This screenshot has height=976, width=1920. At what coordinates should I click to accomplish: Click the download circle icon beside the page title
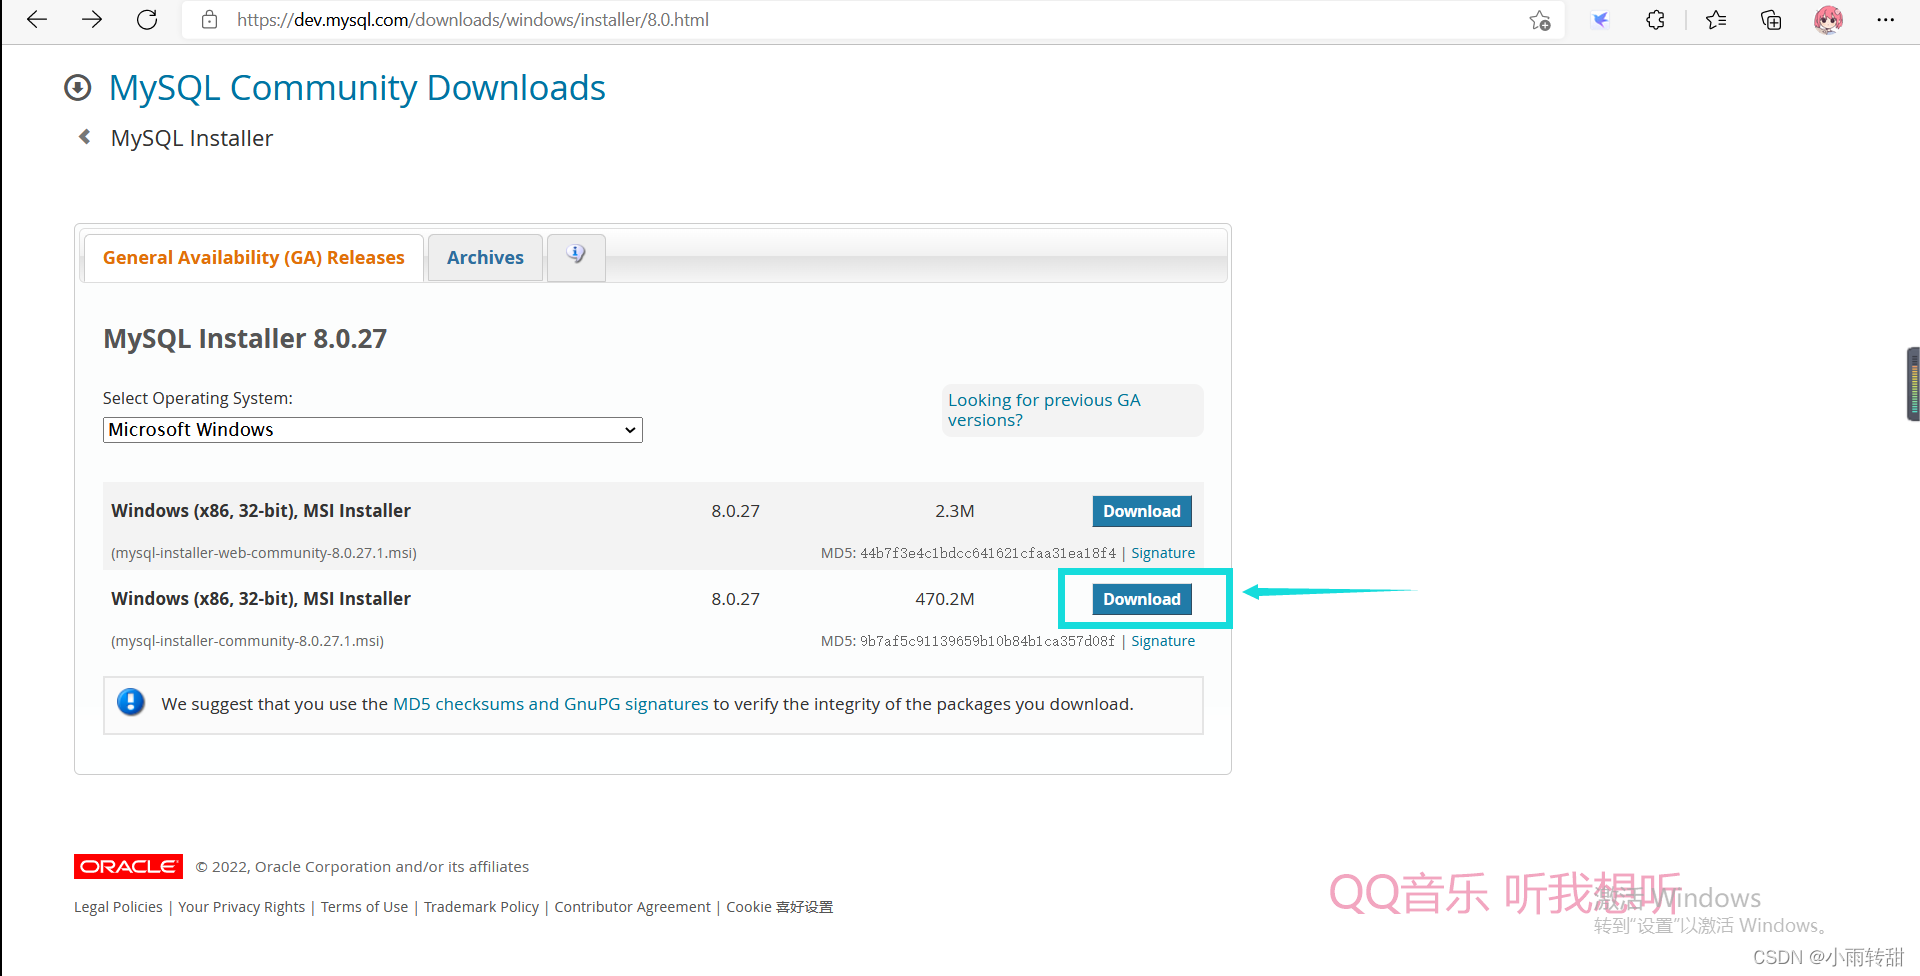click(x=78, y=88)
